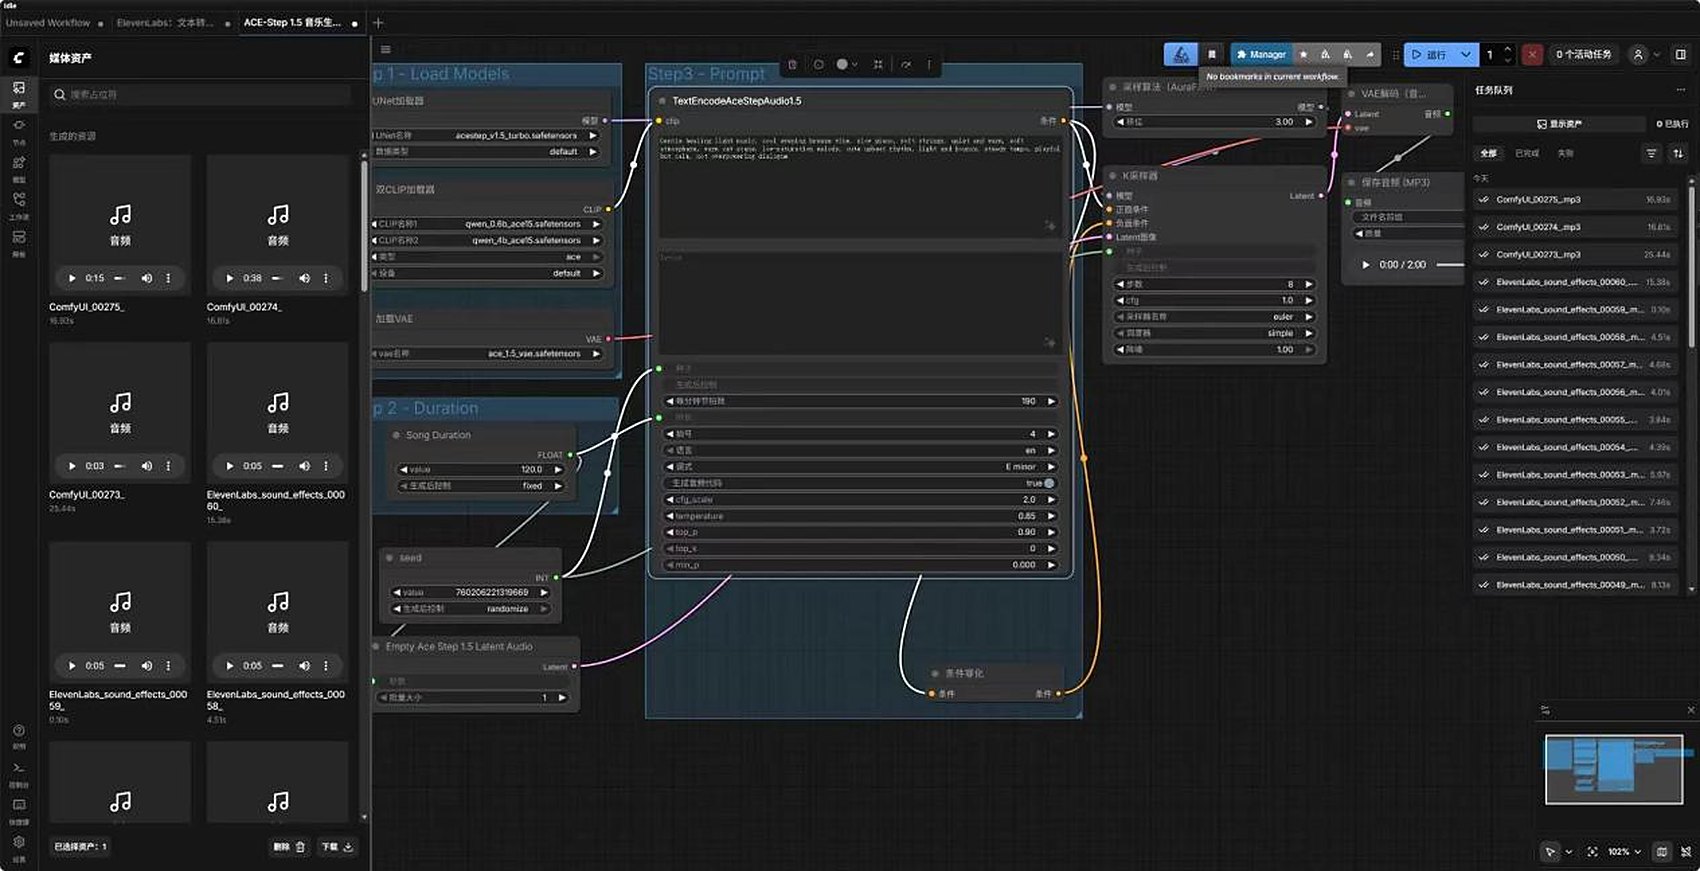Open the Node library sidebar icon
The image size is (1700, 871).
(19, 130)
